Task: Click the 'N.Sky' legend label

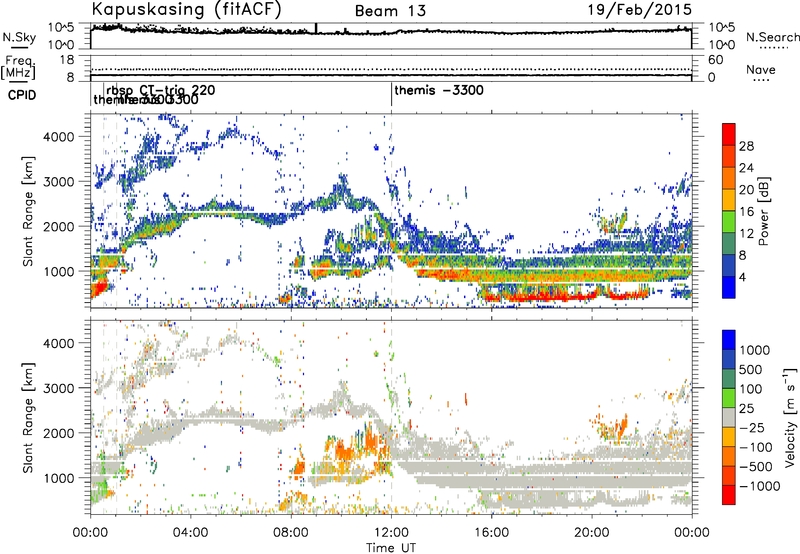Action: tap(19, 37)
